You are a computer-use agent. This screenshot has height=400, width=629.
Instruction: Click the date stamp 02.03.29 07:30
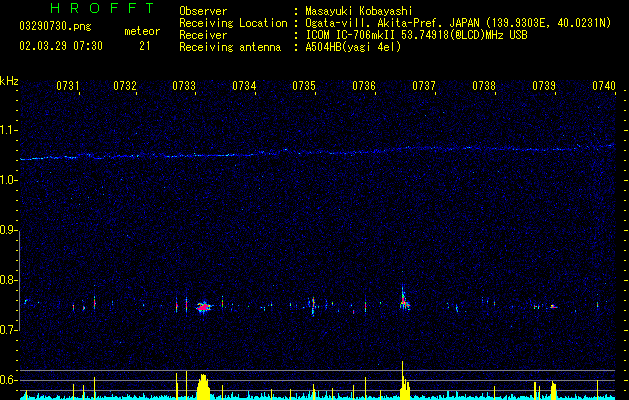click(x=61, y=46)
